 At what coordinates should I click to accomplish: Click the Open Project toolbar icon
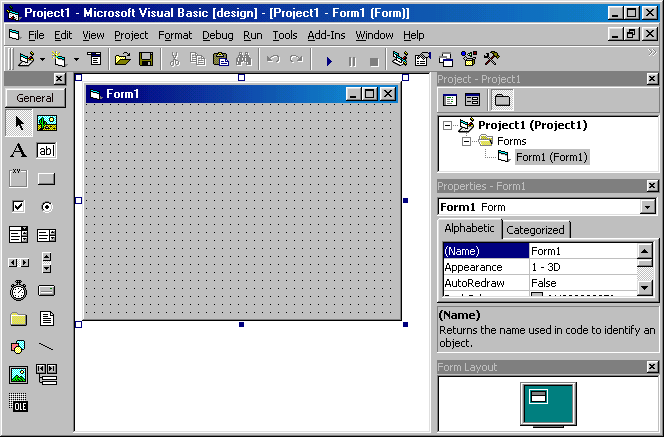123,59
